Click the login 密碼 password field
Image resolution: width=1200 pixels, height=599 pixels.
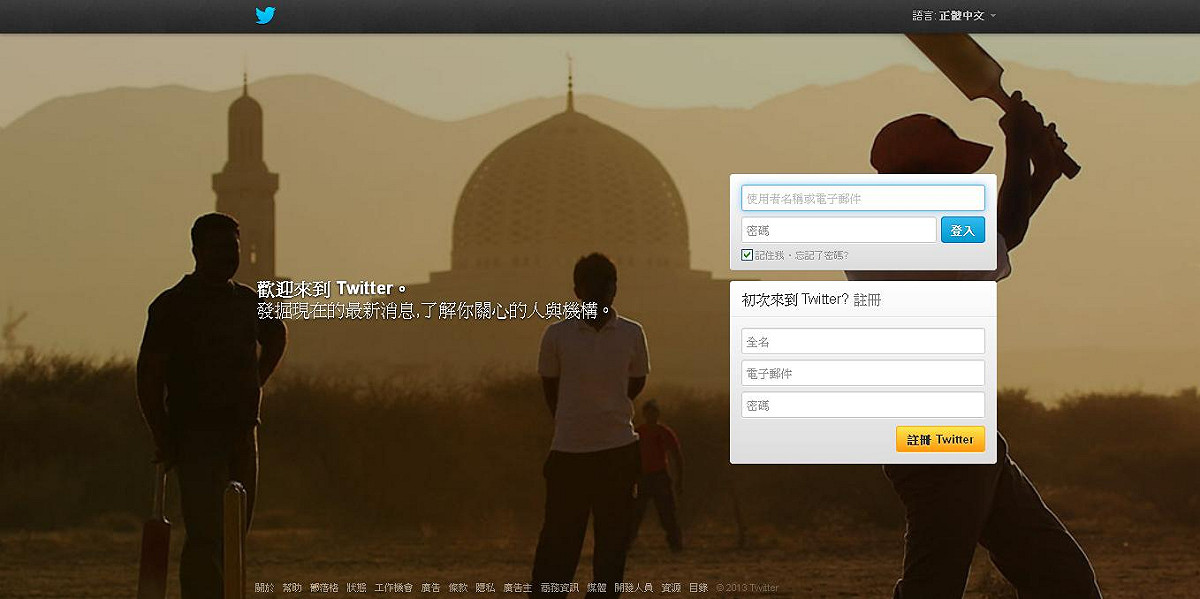pos(839,230)
